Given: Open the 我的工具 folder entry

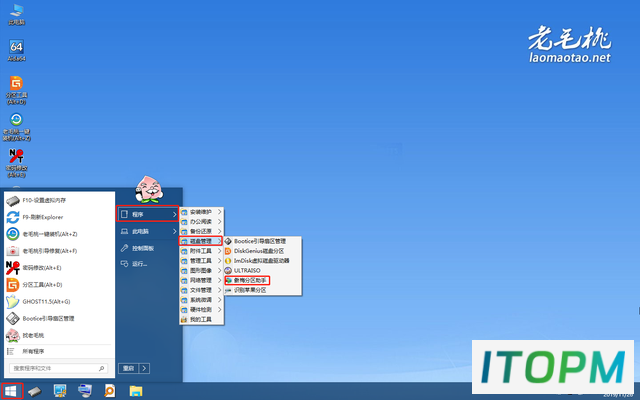Looking at the screenshot, I should (x=202, y=320).
